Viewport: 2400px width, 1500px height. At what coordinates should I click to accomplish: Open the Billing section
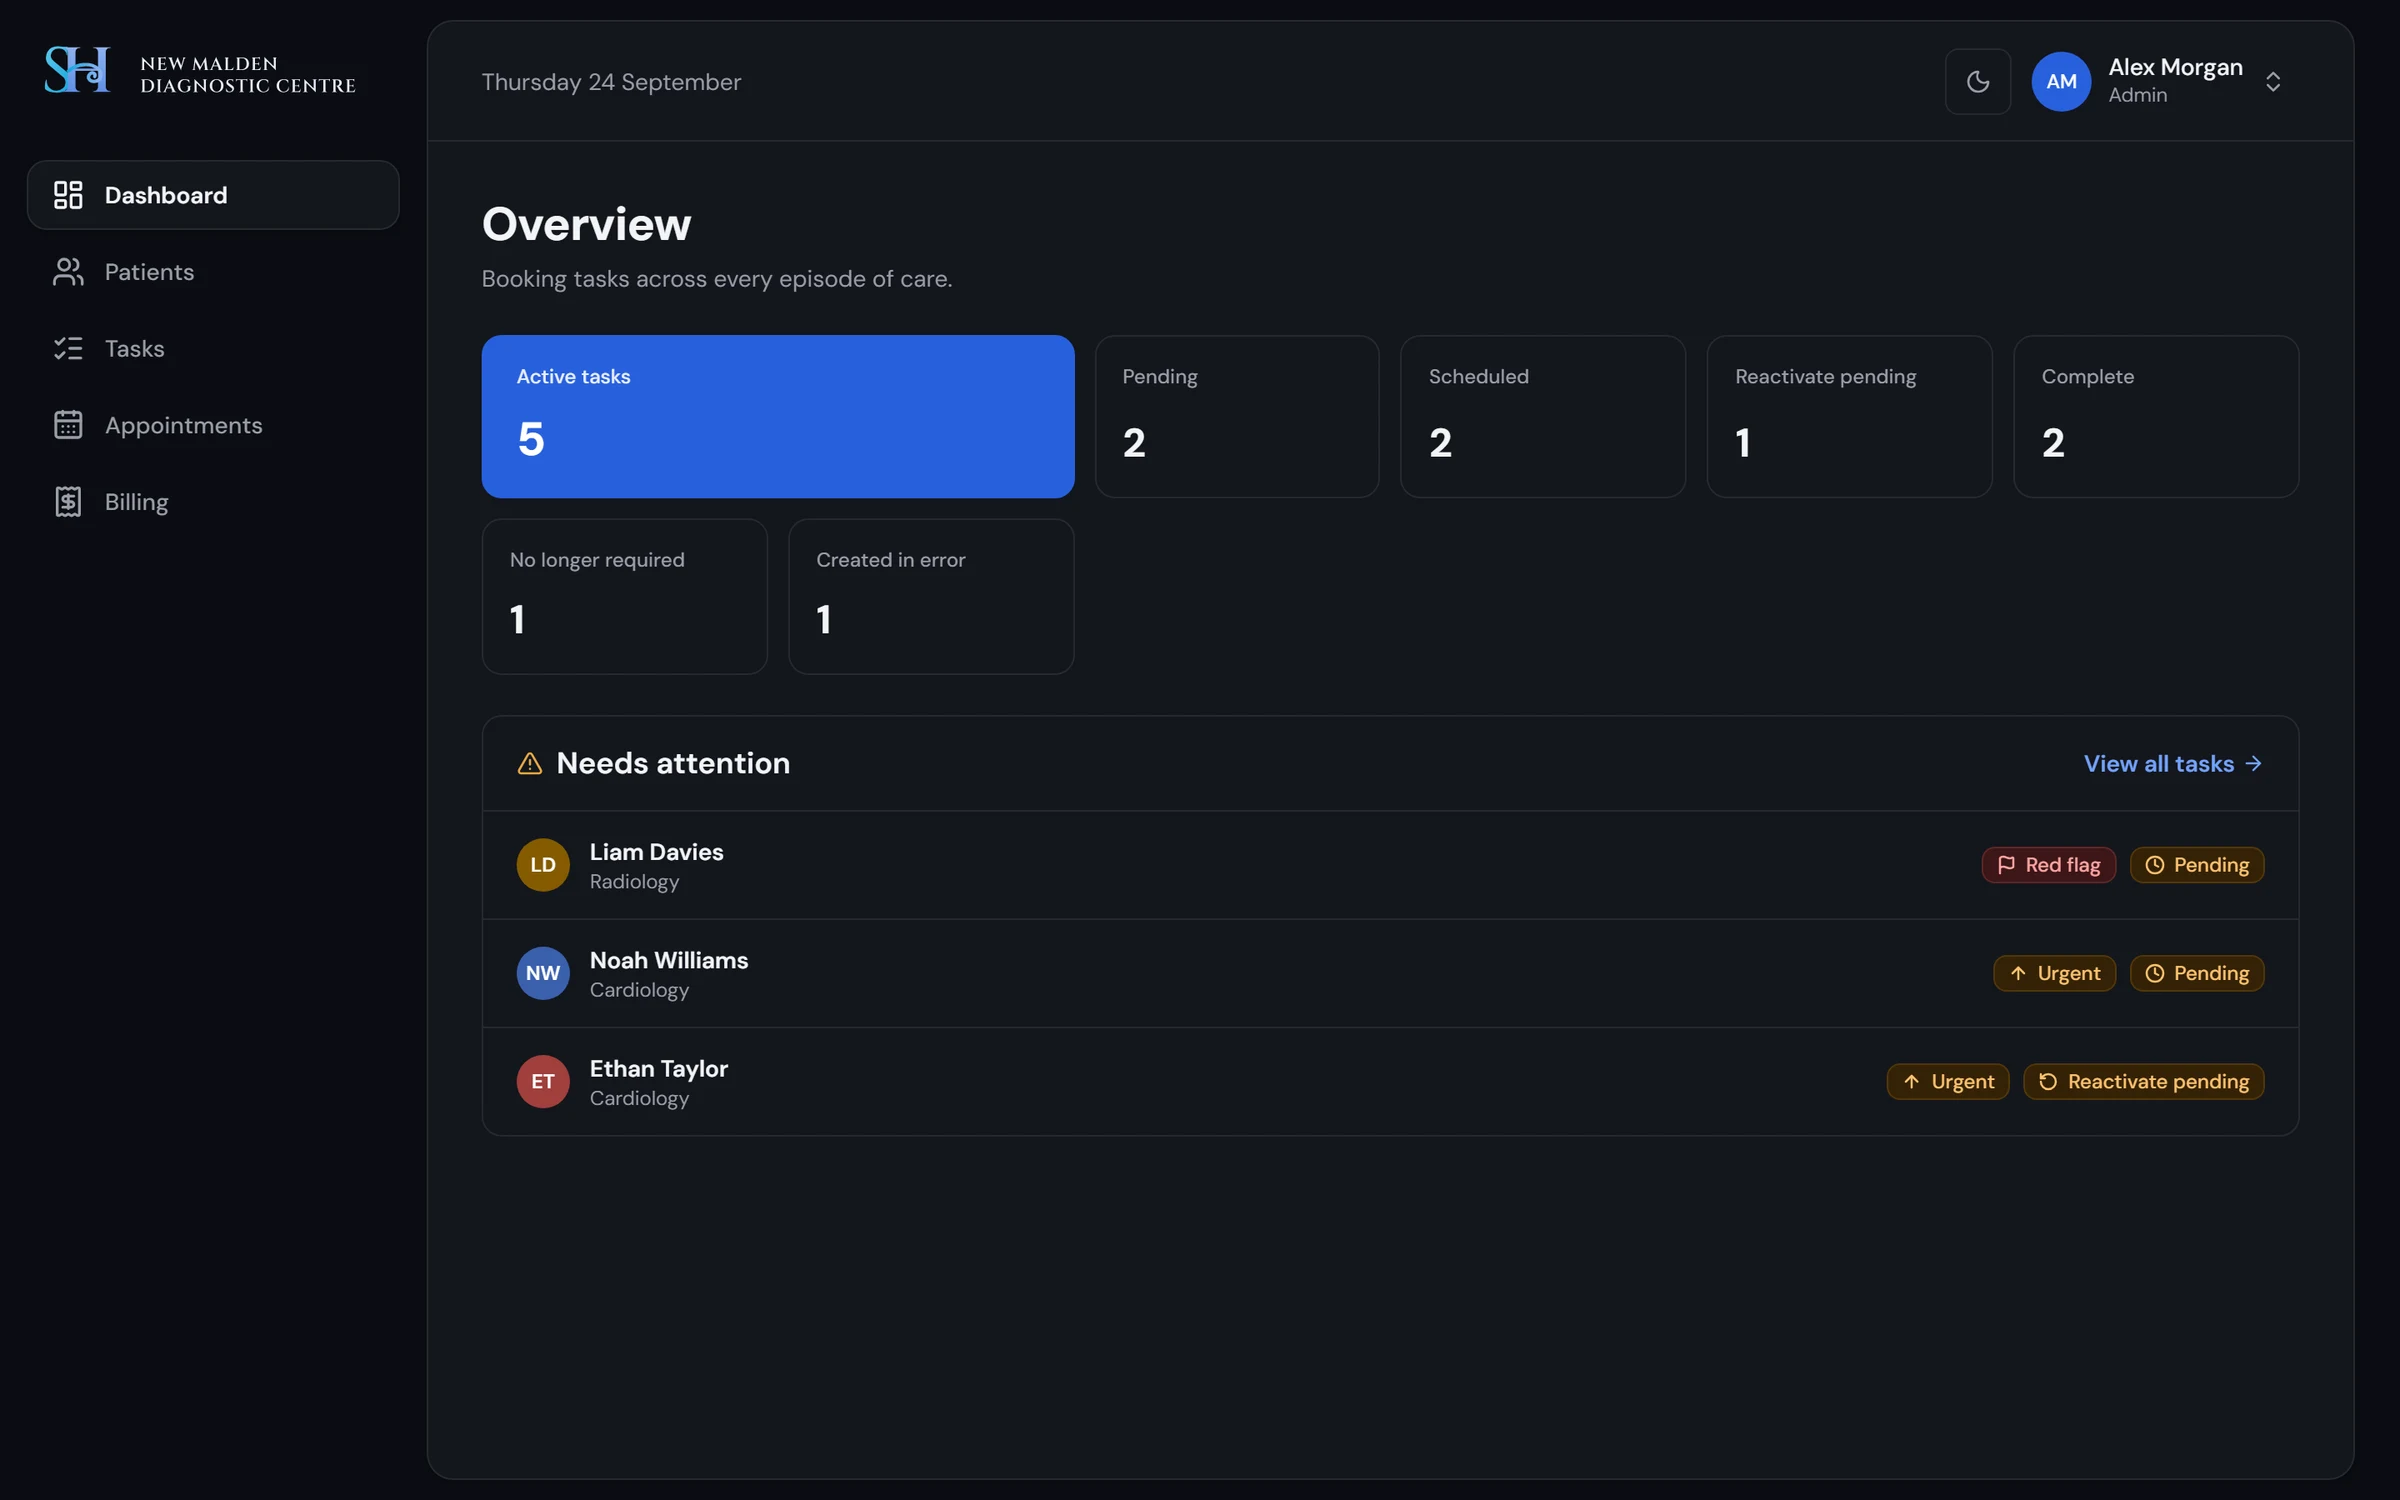click(x=213, y=502)
